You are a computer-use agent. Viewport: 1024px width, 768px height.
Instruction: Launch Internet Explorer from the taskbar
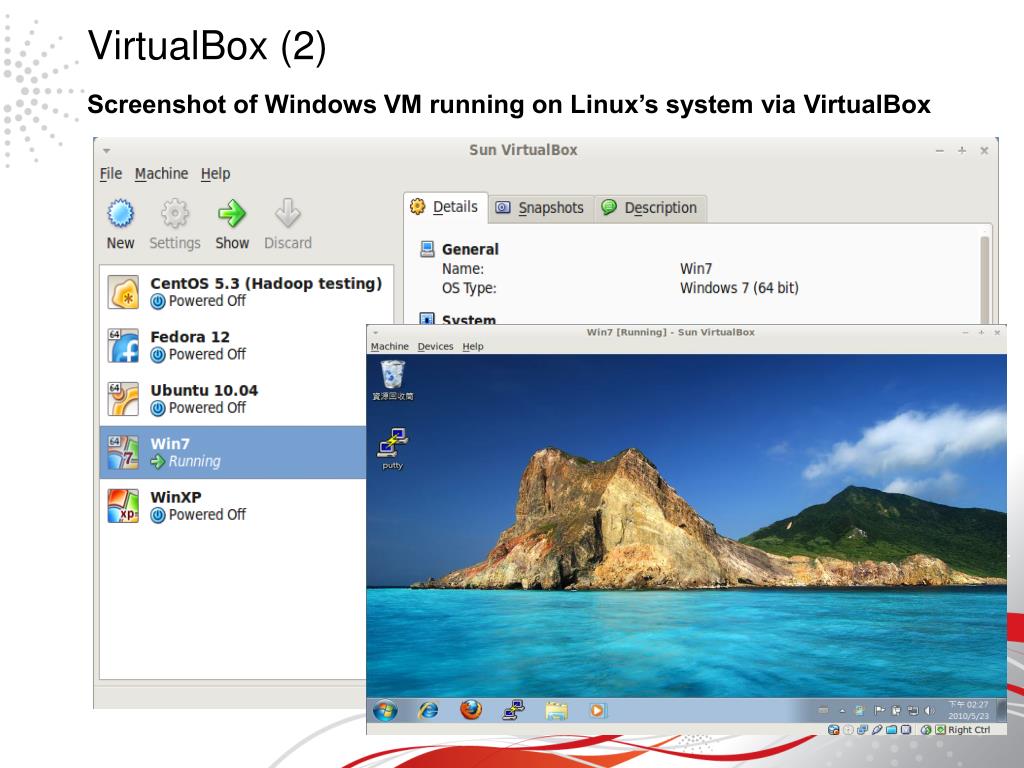pos(428,711)
